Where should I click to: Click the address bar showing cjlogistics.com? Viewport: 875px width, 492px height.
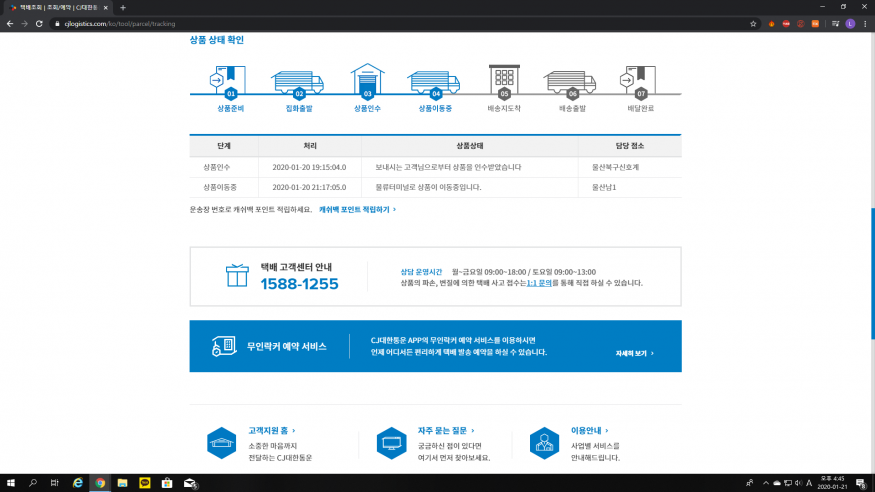400,23
